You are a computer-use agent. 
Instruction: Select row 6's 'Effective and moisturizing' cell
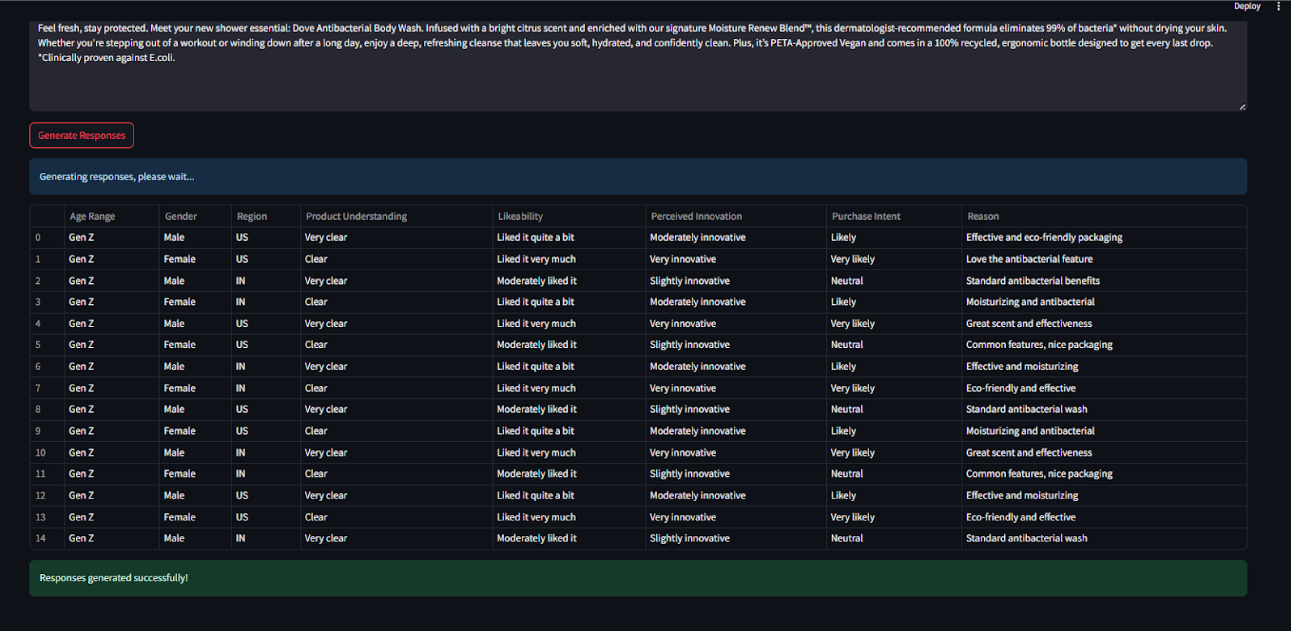[x=1104, y=367]
